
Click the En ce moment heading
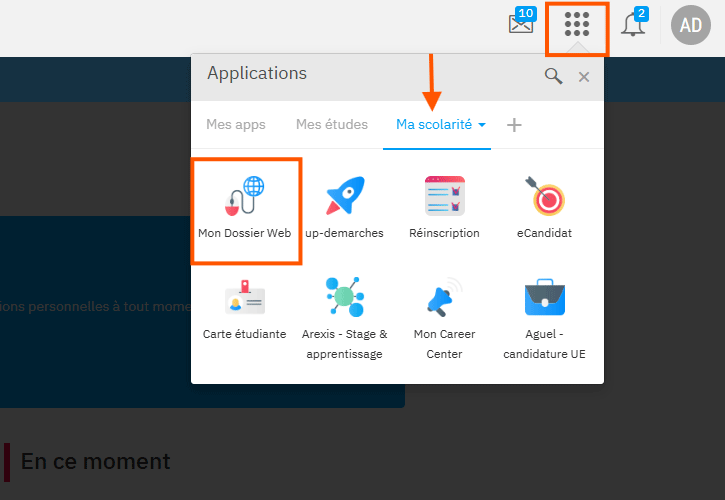[x=95, y=461]
